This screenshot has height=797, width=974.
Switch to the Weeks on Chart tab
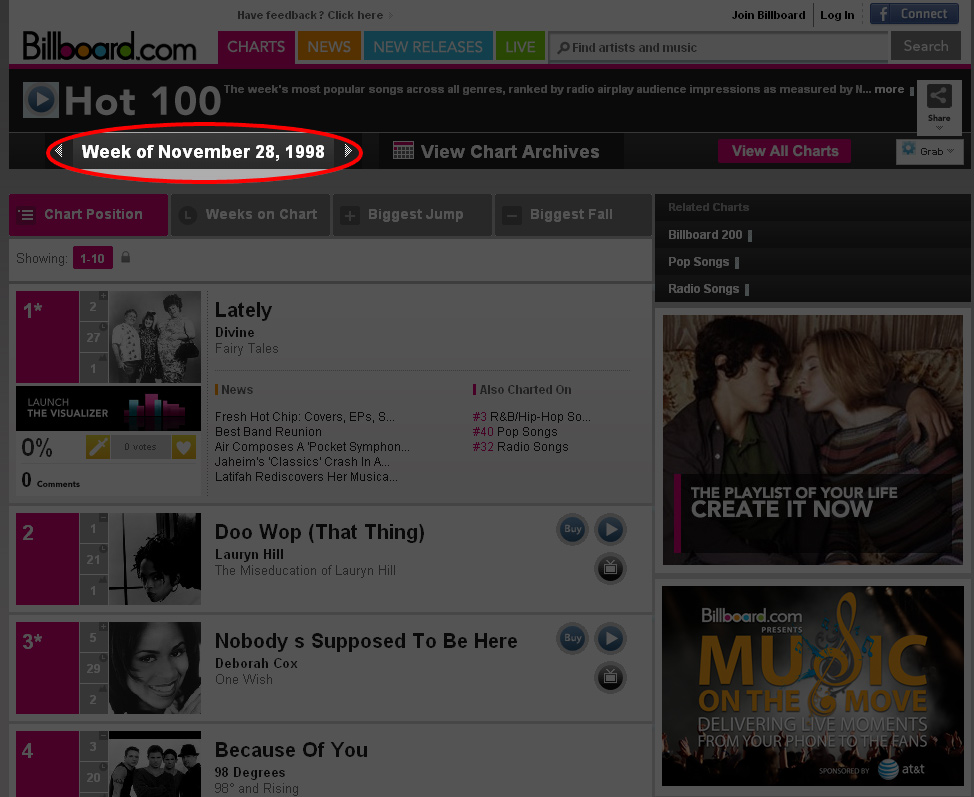(250, 215)
